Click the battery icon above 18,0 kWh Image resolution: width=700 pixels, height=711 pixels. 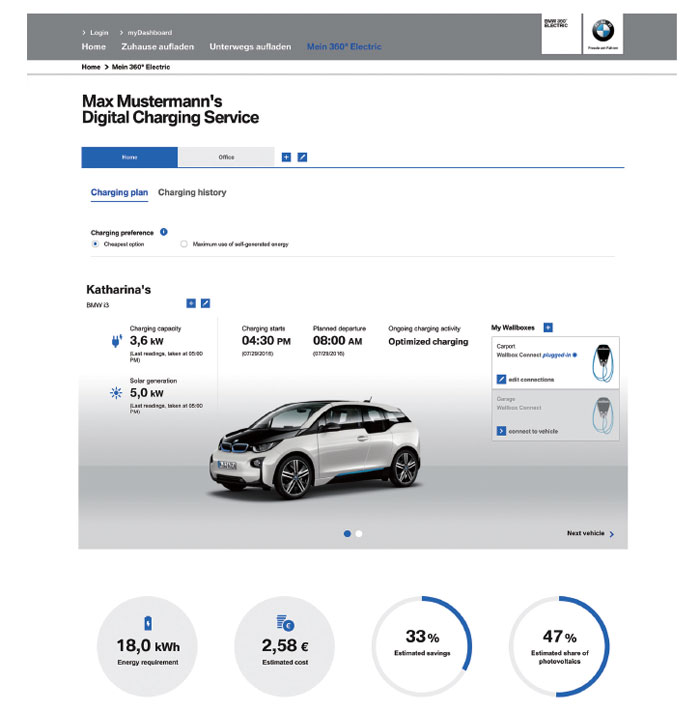coord(148,623)
